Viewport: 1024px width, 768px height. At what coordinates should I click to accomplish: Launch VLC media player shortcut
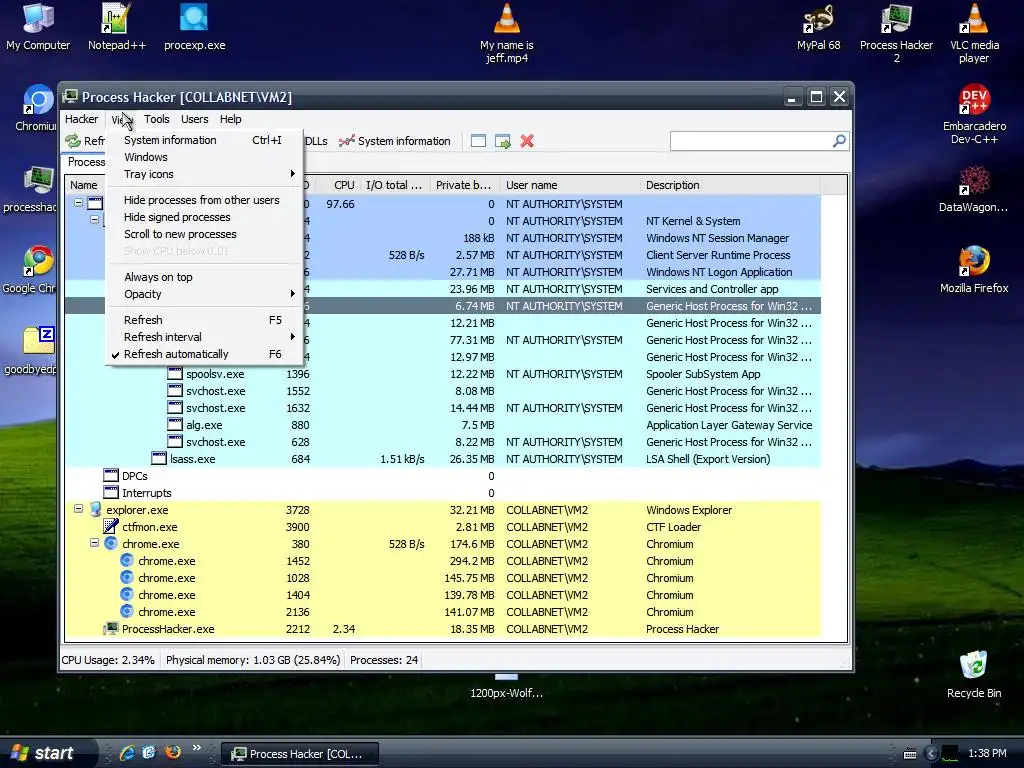tap(974, 33)
